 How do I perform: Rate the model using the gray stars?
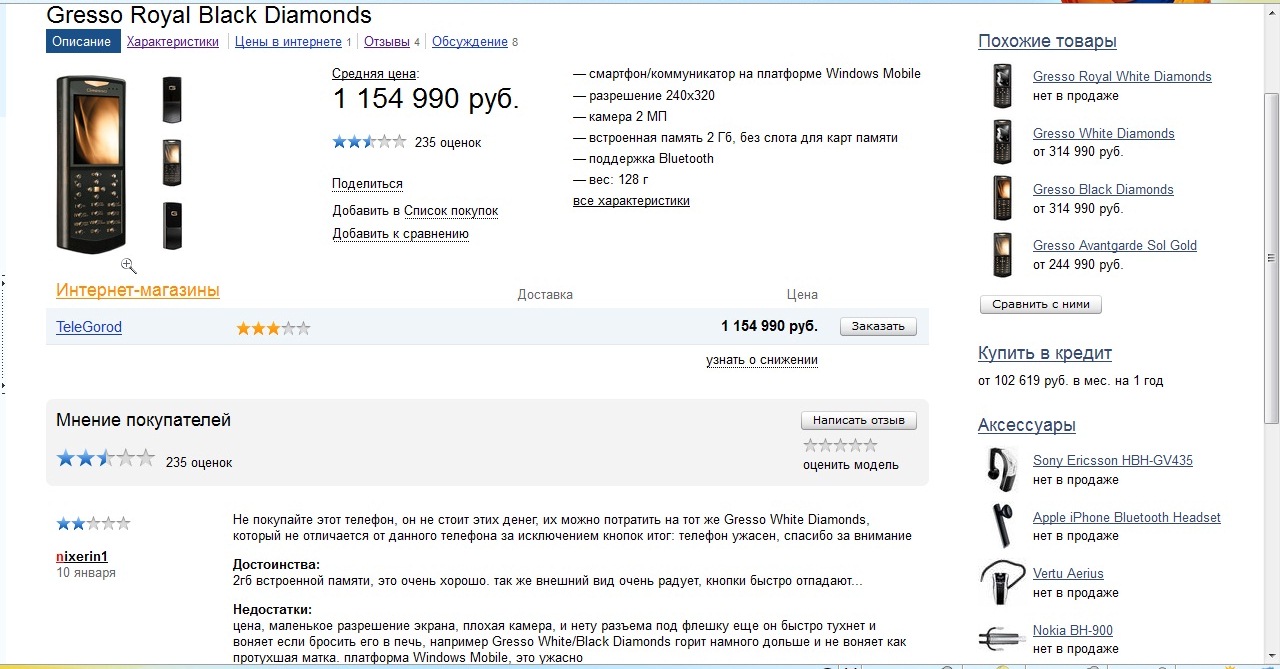(x=840, y=445)
